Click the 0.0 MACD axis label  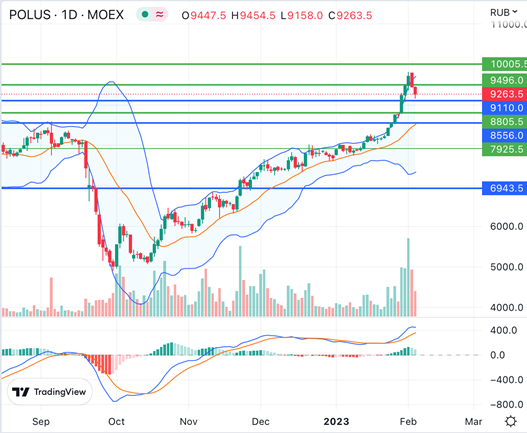coord(497,355)
